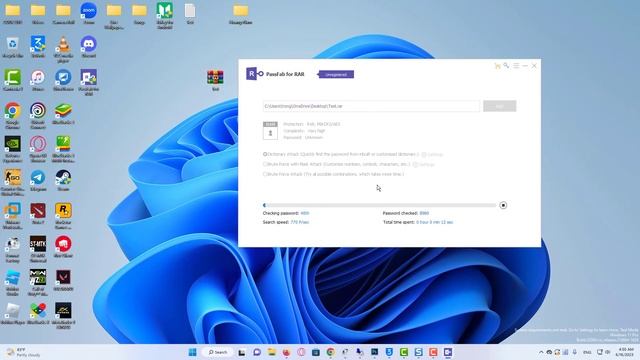This screenshot has height=360, width=640.
Task: Select Brute Force with Mask Attack option
Action: click(265, 164)
